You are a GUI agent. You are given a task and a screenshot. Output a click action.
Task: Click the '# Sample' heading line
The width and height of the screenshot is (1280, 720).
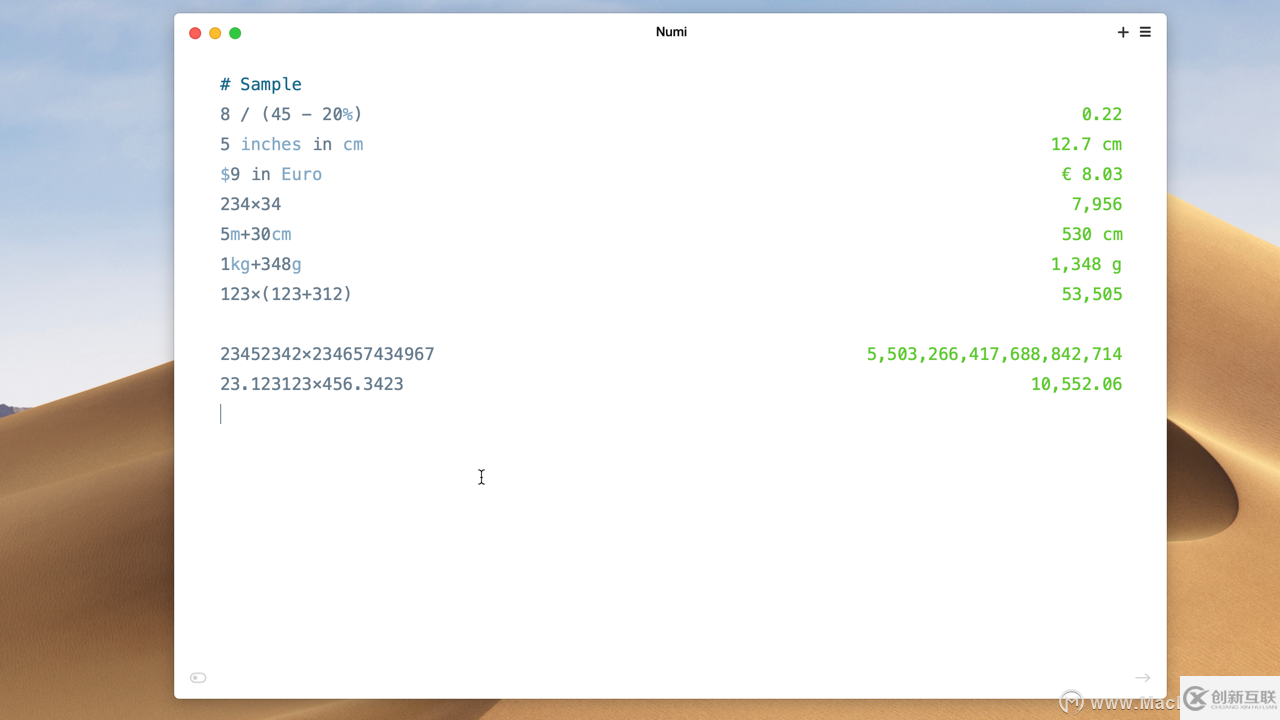261,84
